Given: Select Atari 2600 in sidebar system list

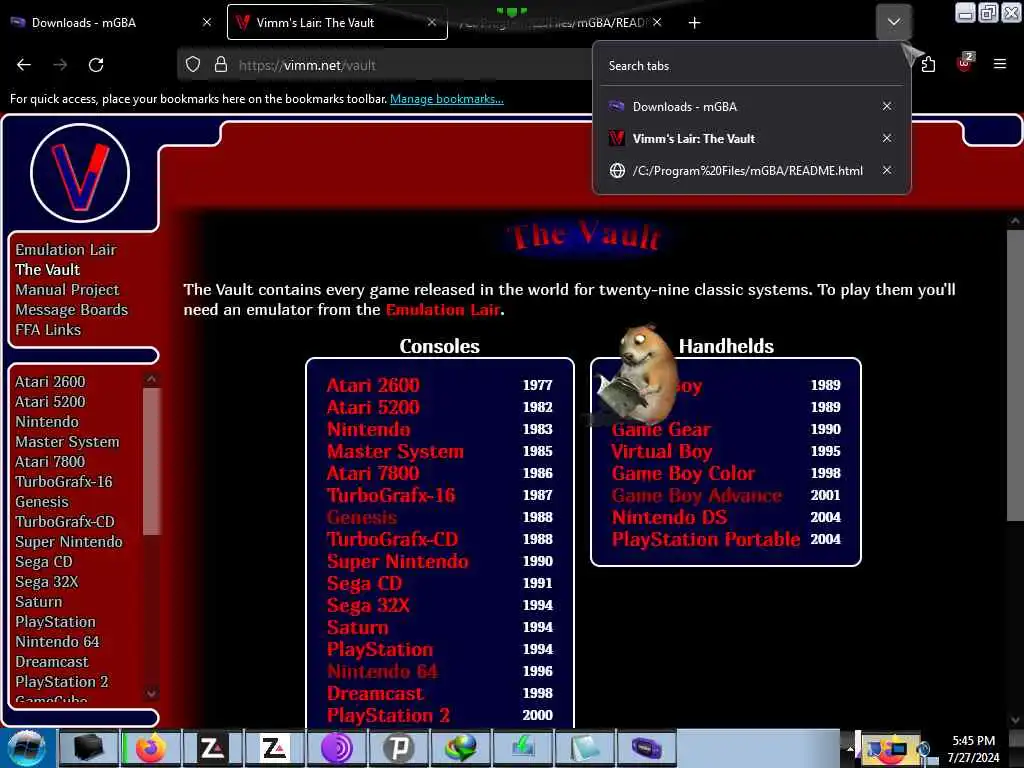Looking at the screenshot, I should tap(50, 381).
